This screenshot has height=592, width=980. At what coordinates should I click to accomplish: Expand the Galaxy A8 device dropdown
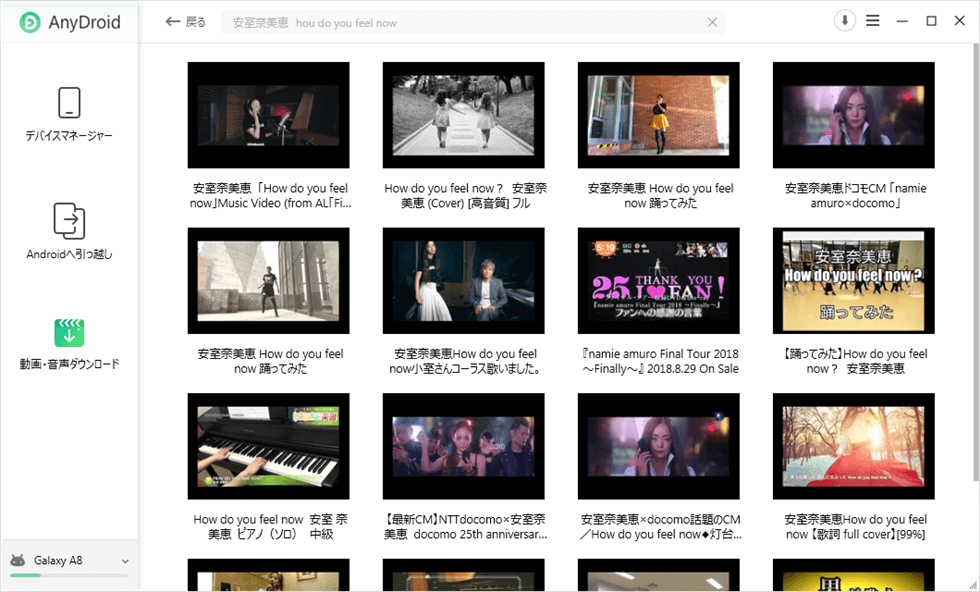[x=125, y=562]
